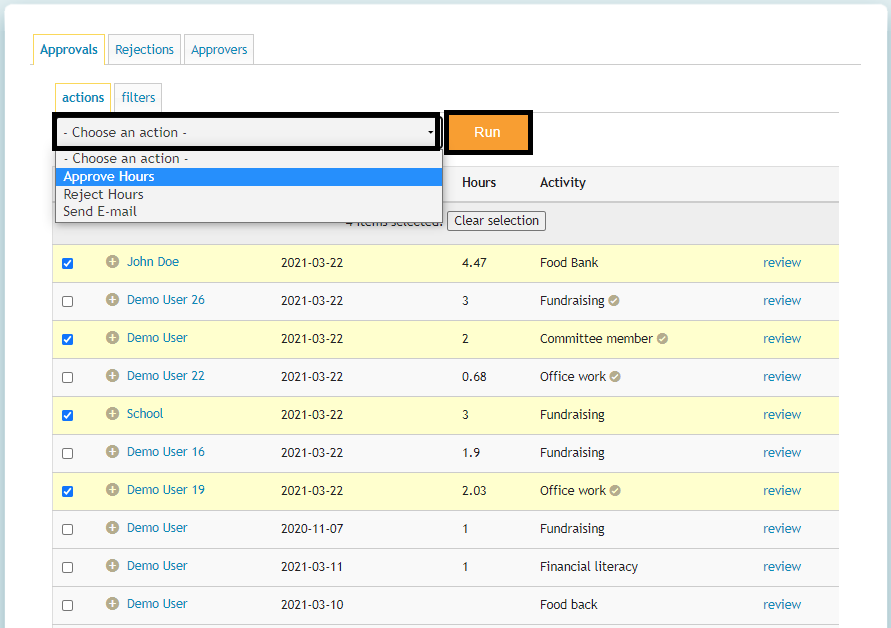The image size is (891, 628).
Task: Select the actions sub-tab
Action: click(83, 97)
